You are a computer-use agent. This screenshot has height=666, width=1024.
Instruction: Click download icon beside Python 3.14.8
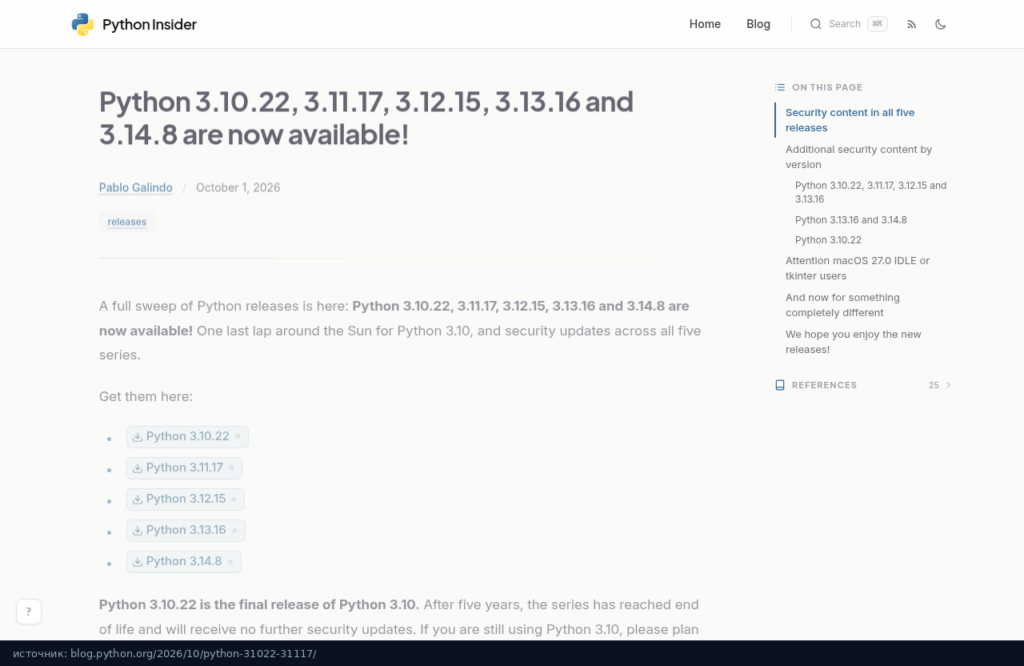[137, 562]
